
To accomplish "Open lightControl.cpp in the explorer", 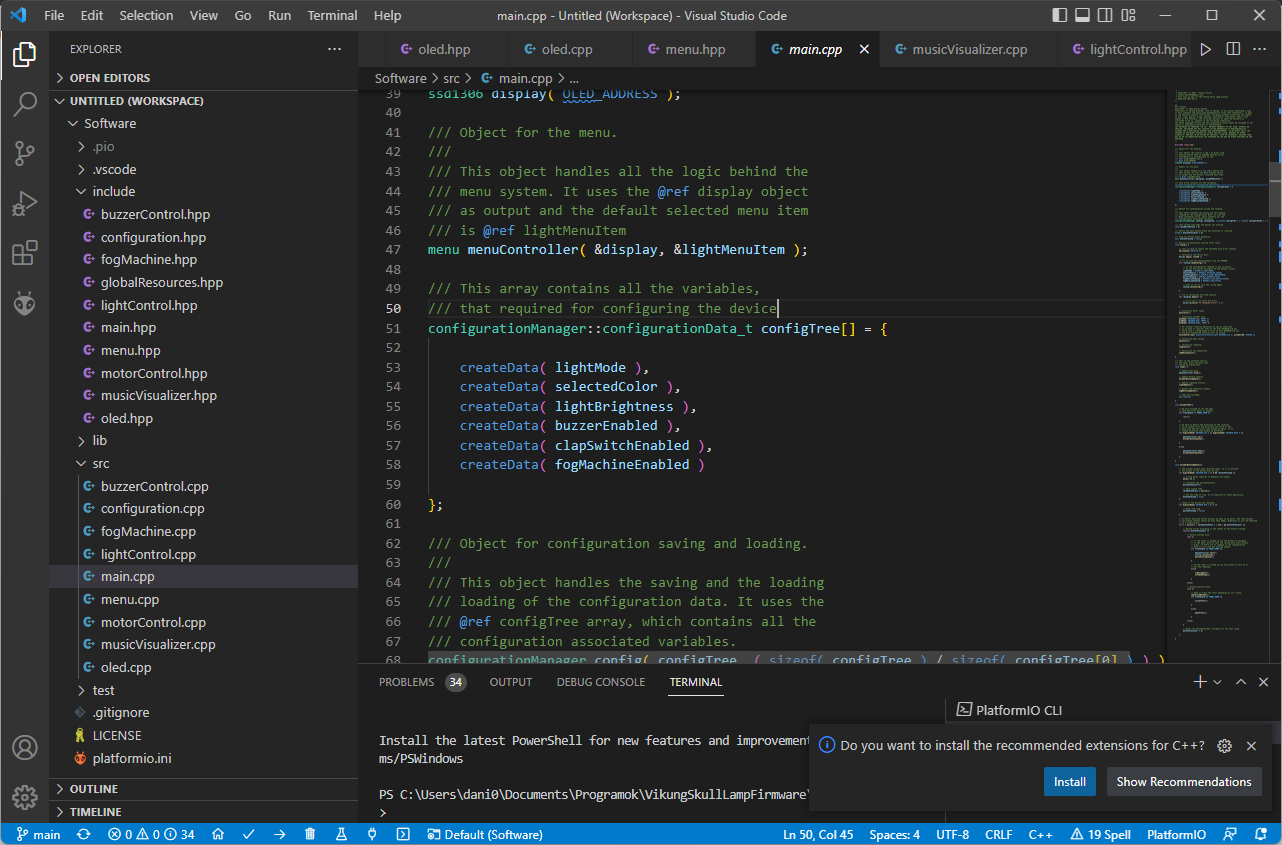I will (148, 554).
